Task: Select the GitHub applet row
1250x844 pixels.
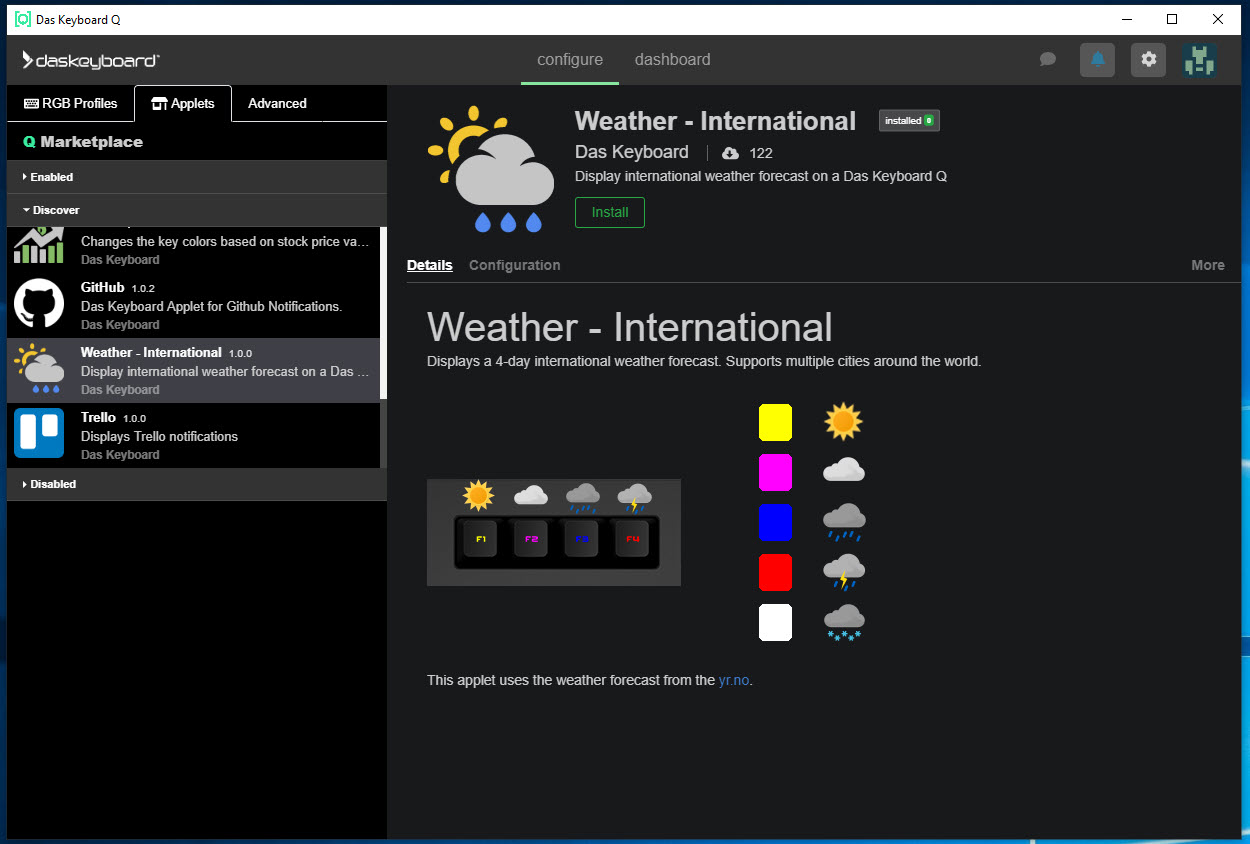Action: point(193,305)
